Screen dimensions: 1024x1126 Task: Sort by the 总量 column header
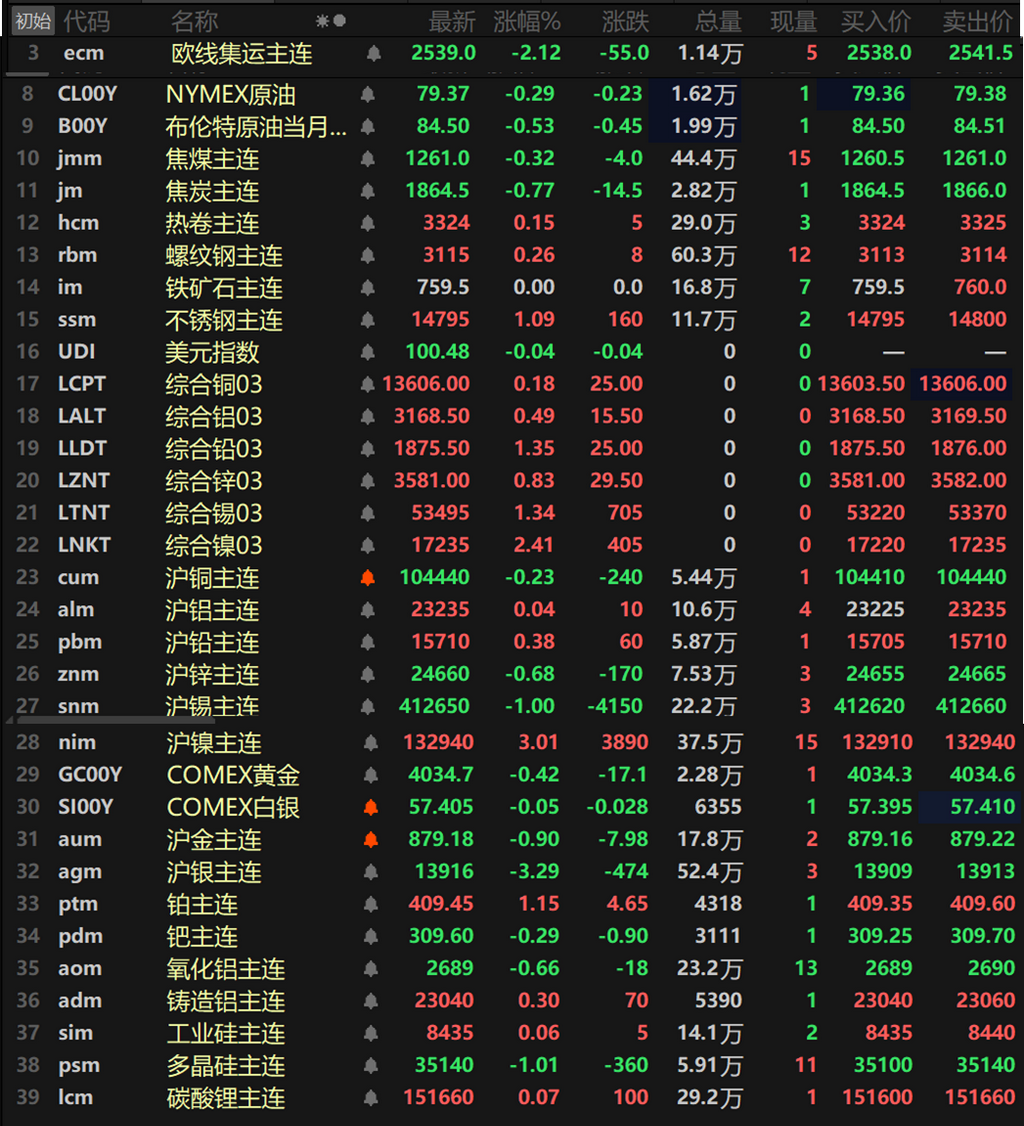click(x=718, y=22)
